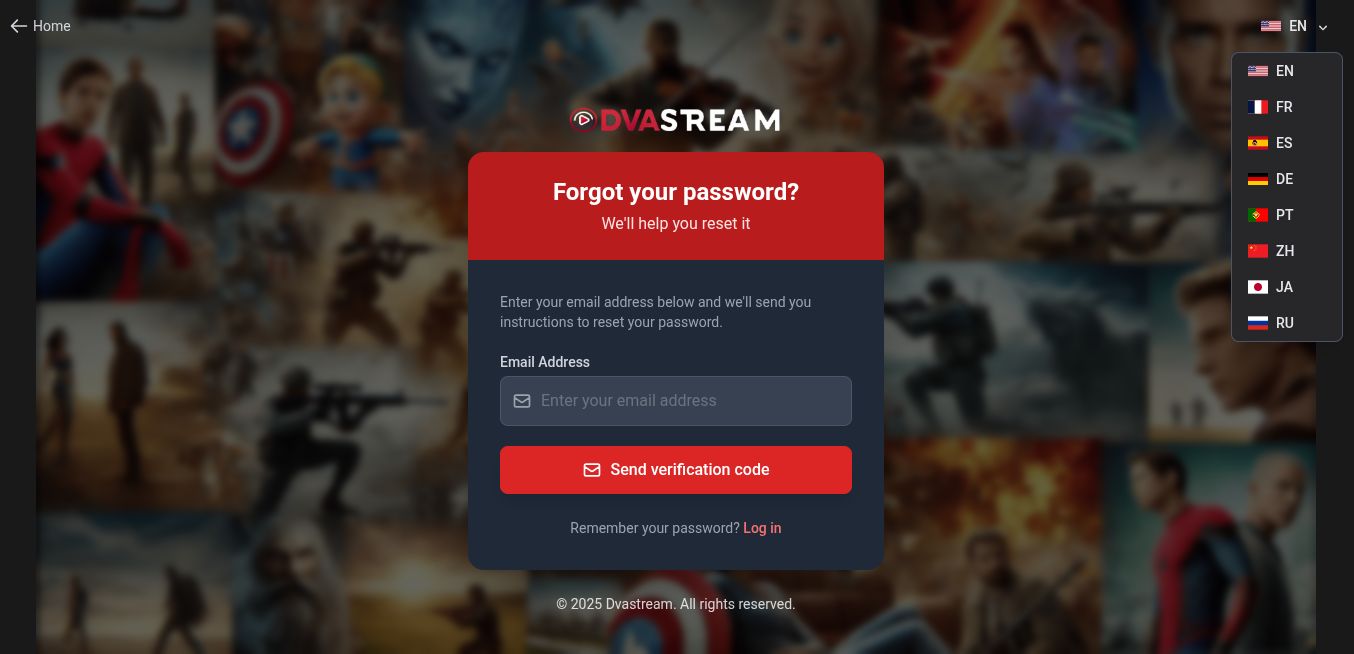Click the Japanese flag icon

pos(1258,287)
